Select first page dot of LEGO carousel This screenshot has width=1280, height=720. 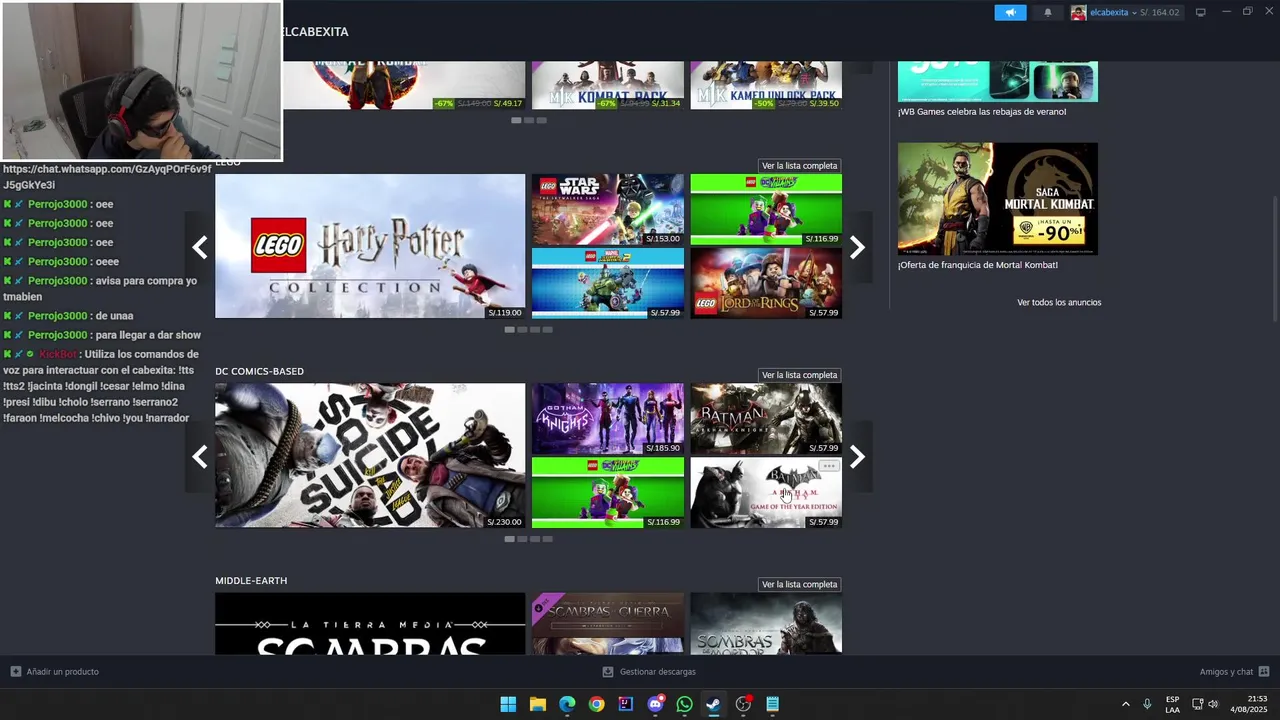510,329
